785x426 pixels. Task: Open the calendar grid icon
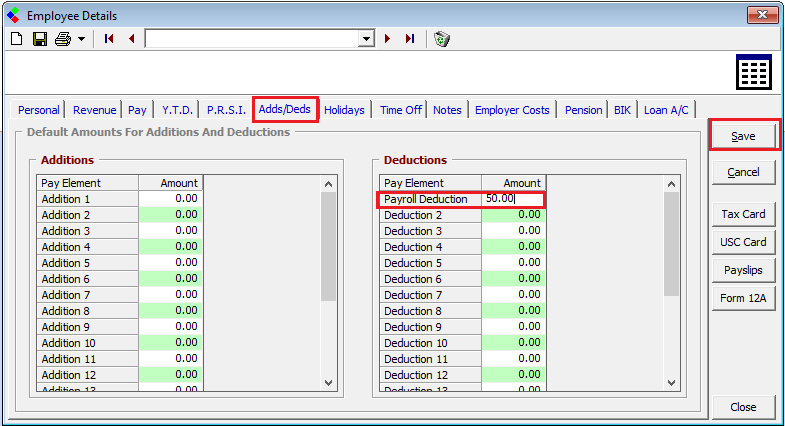[x=754, y=73]
